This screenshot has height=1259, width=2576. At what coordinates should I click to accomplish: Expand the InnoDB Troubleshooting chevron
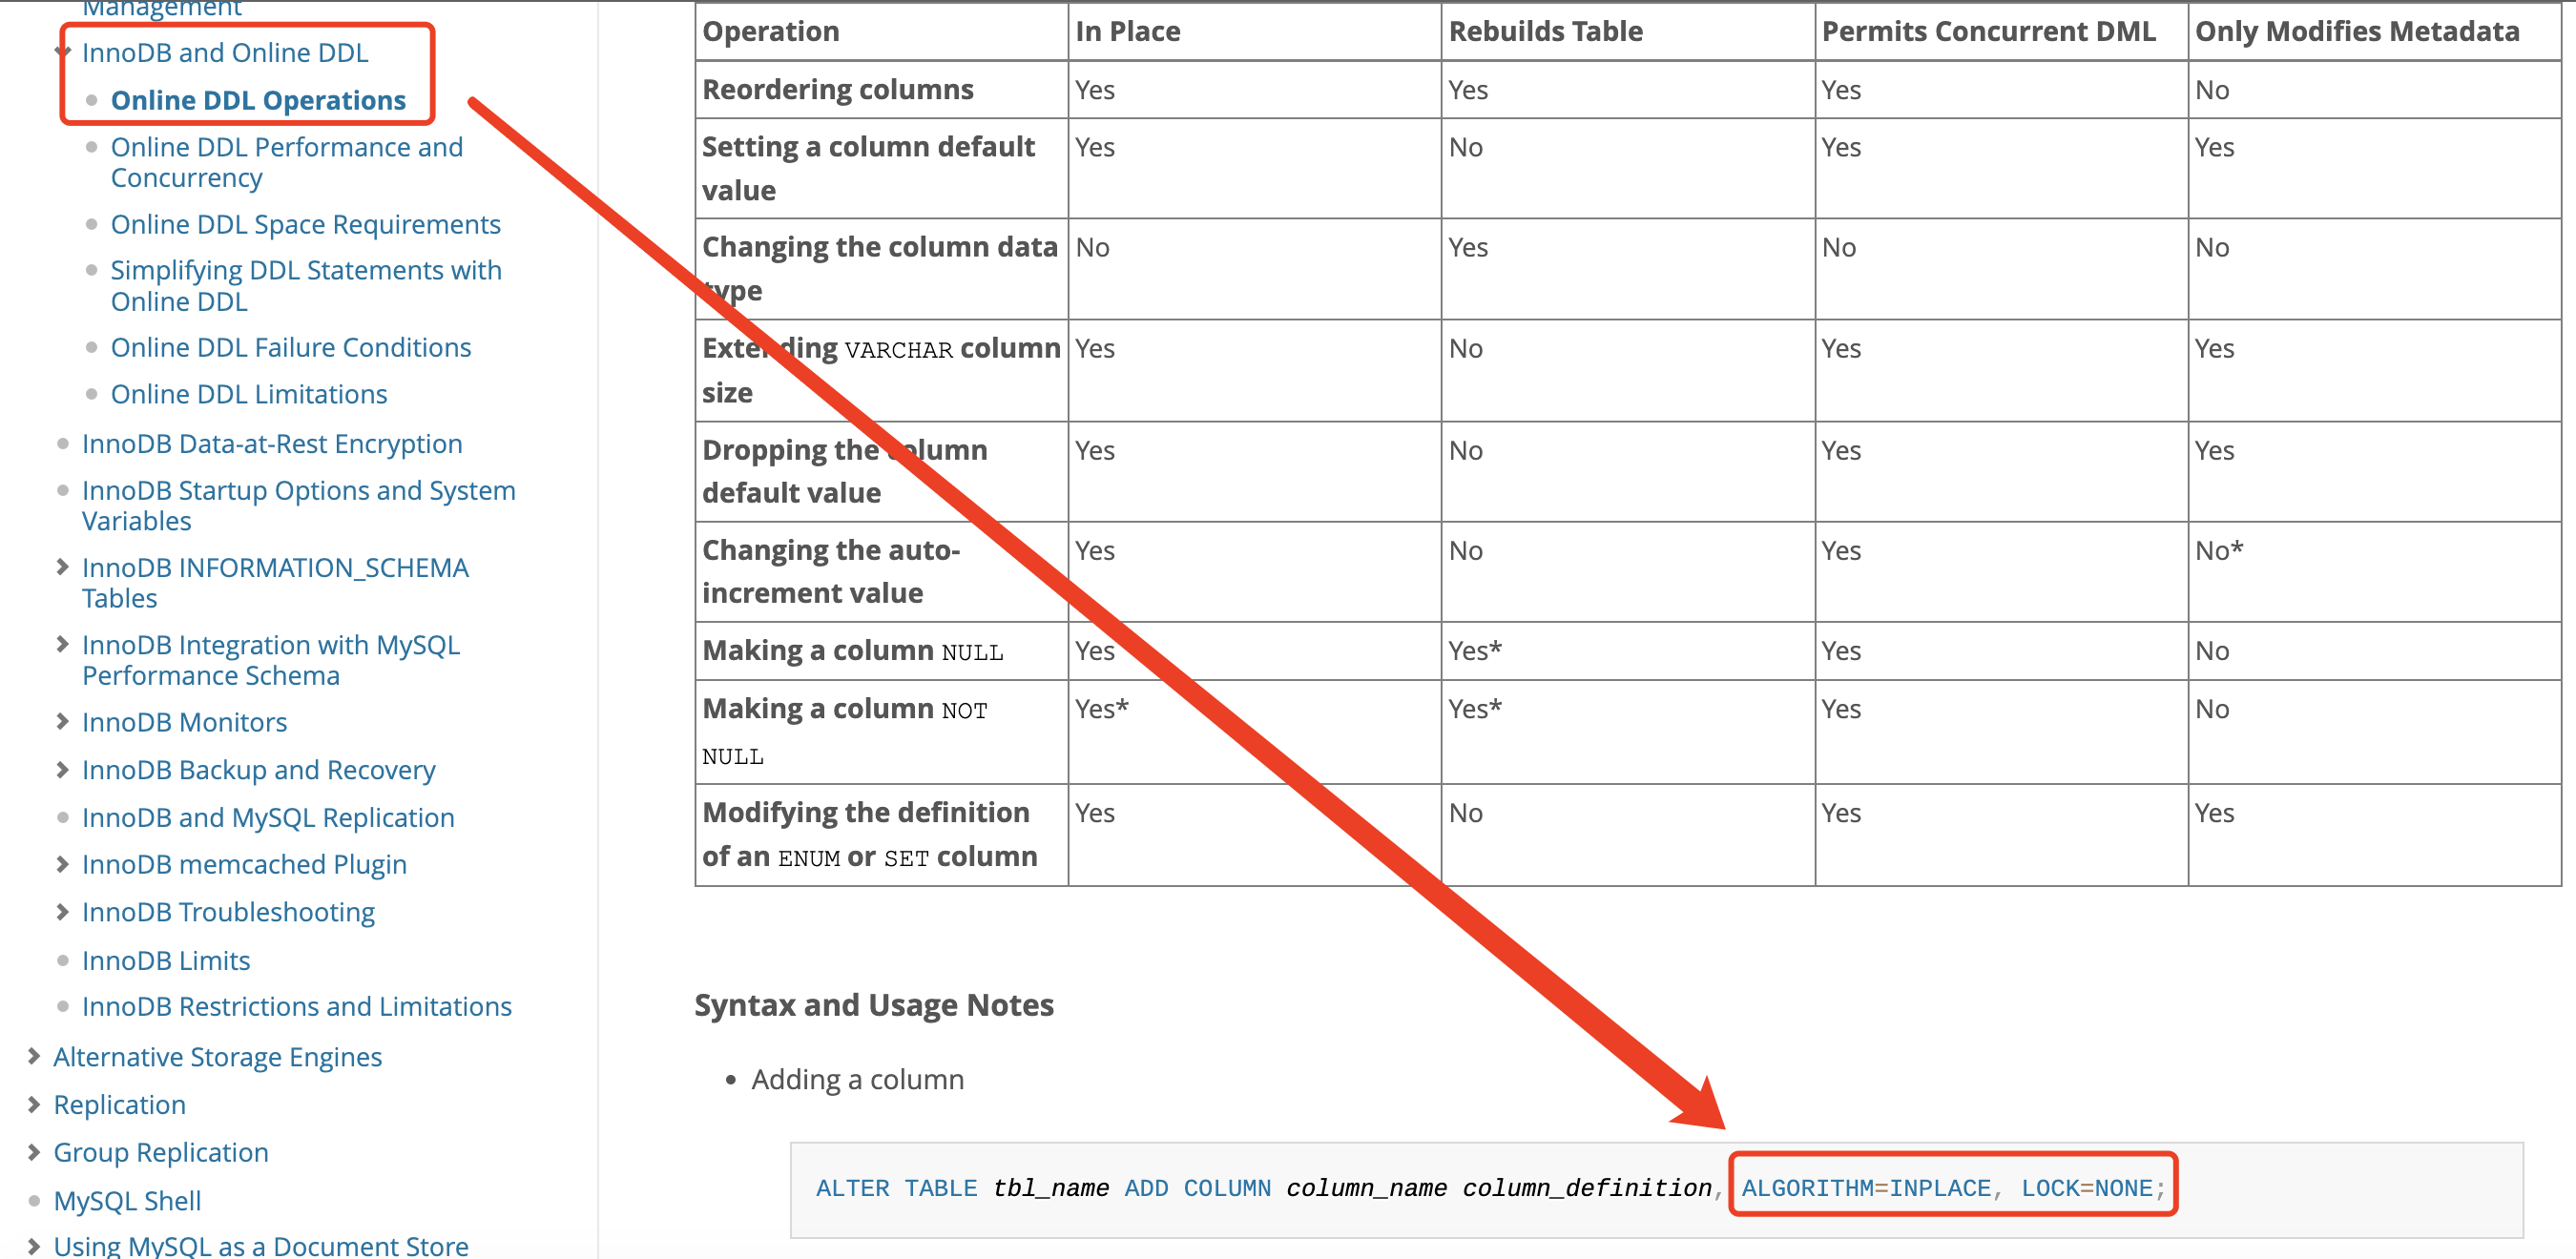(x=62, y=911)
